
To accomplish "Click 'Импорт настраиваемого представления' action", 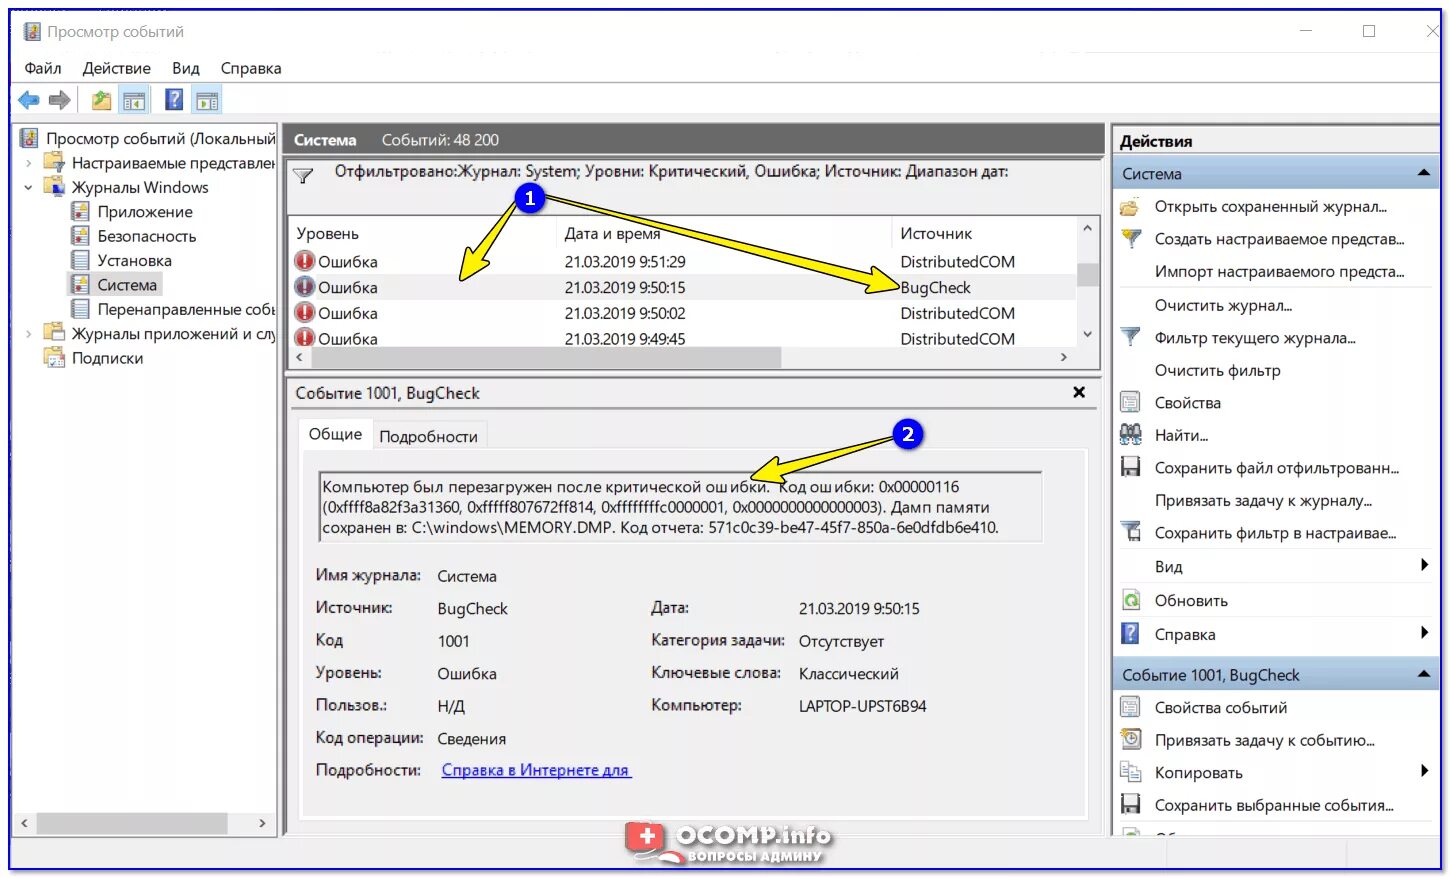I will pos(1279,271).
